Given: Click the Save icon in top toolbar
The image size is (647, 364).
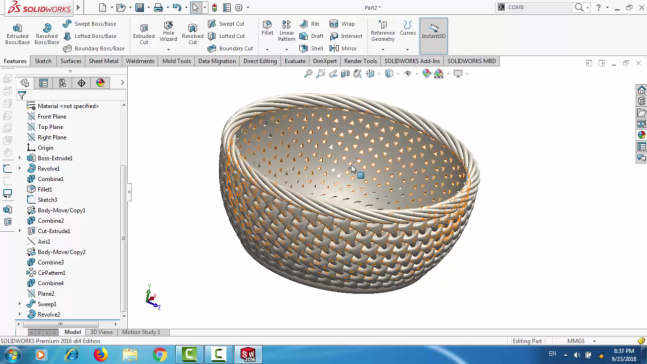Looking at the screenshot, I should click(139, 7).
